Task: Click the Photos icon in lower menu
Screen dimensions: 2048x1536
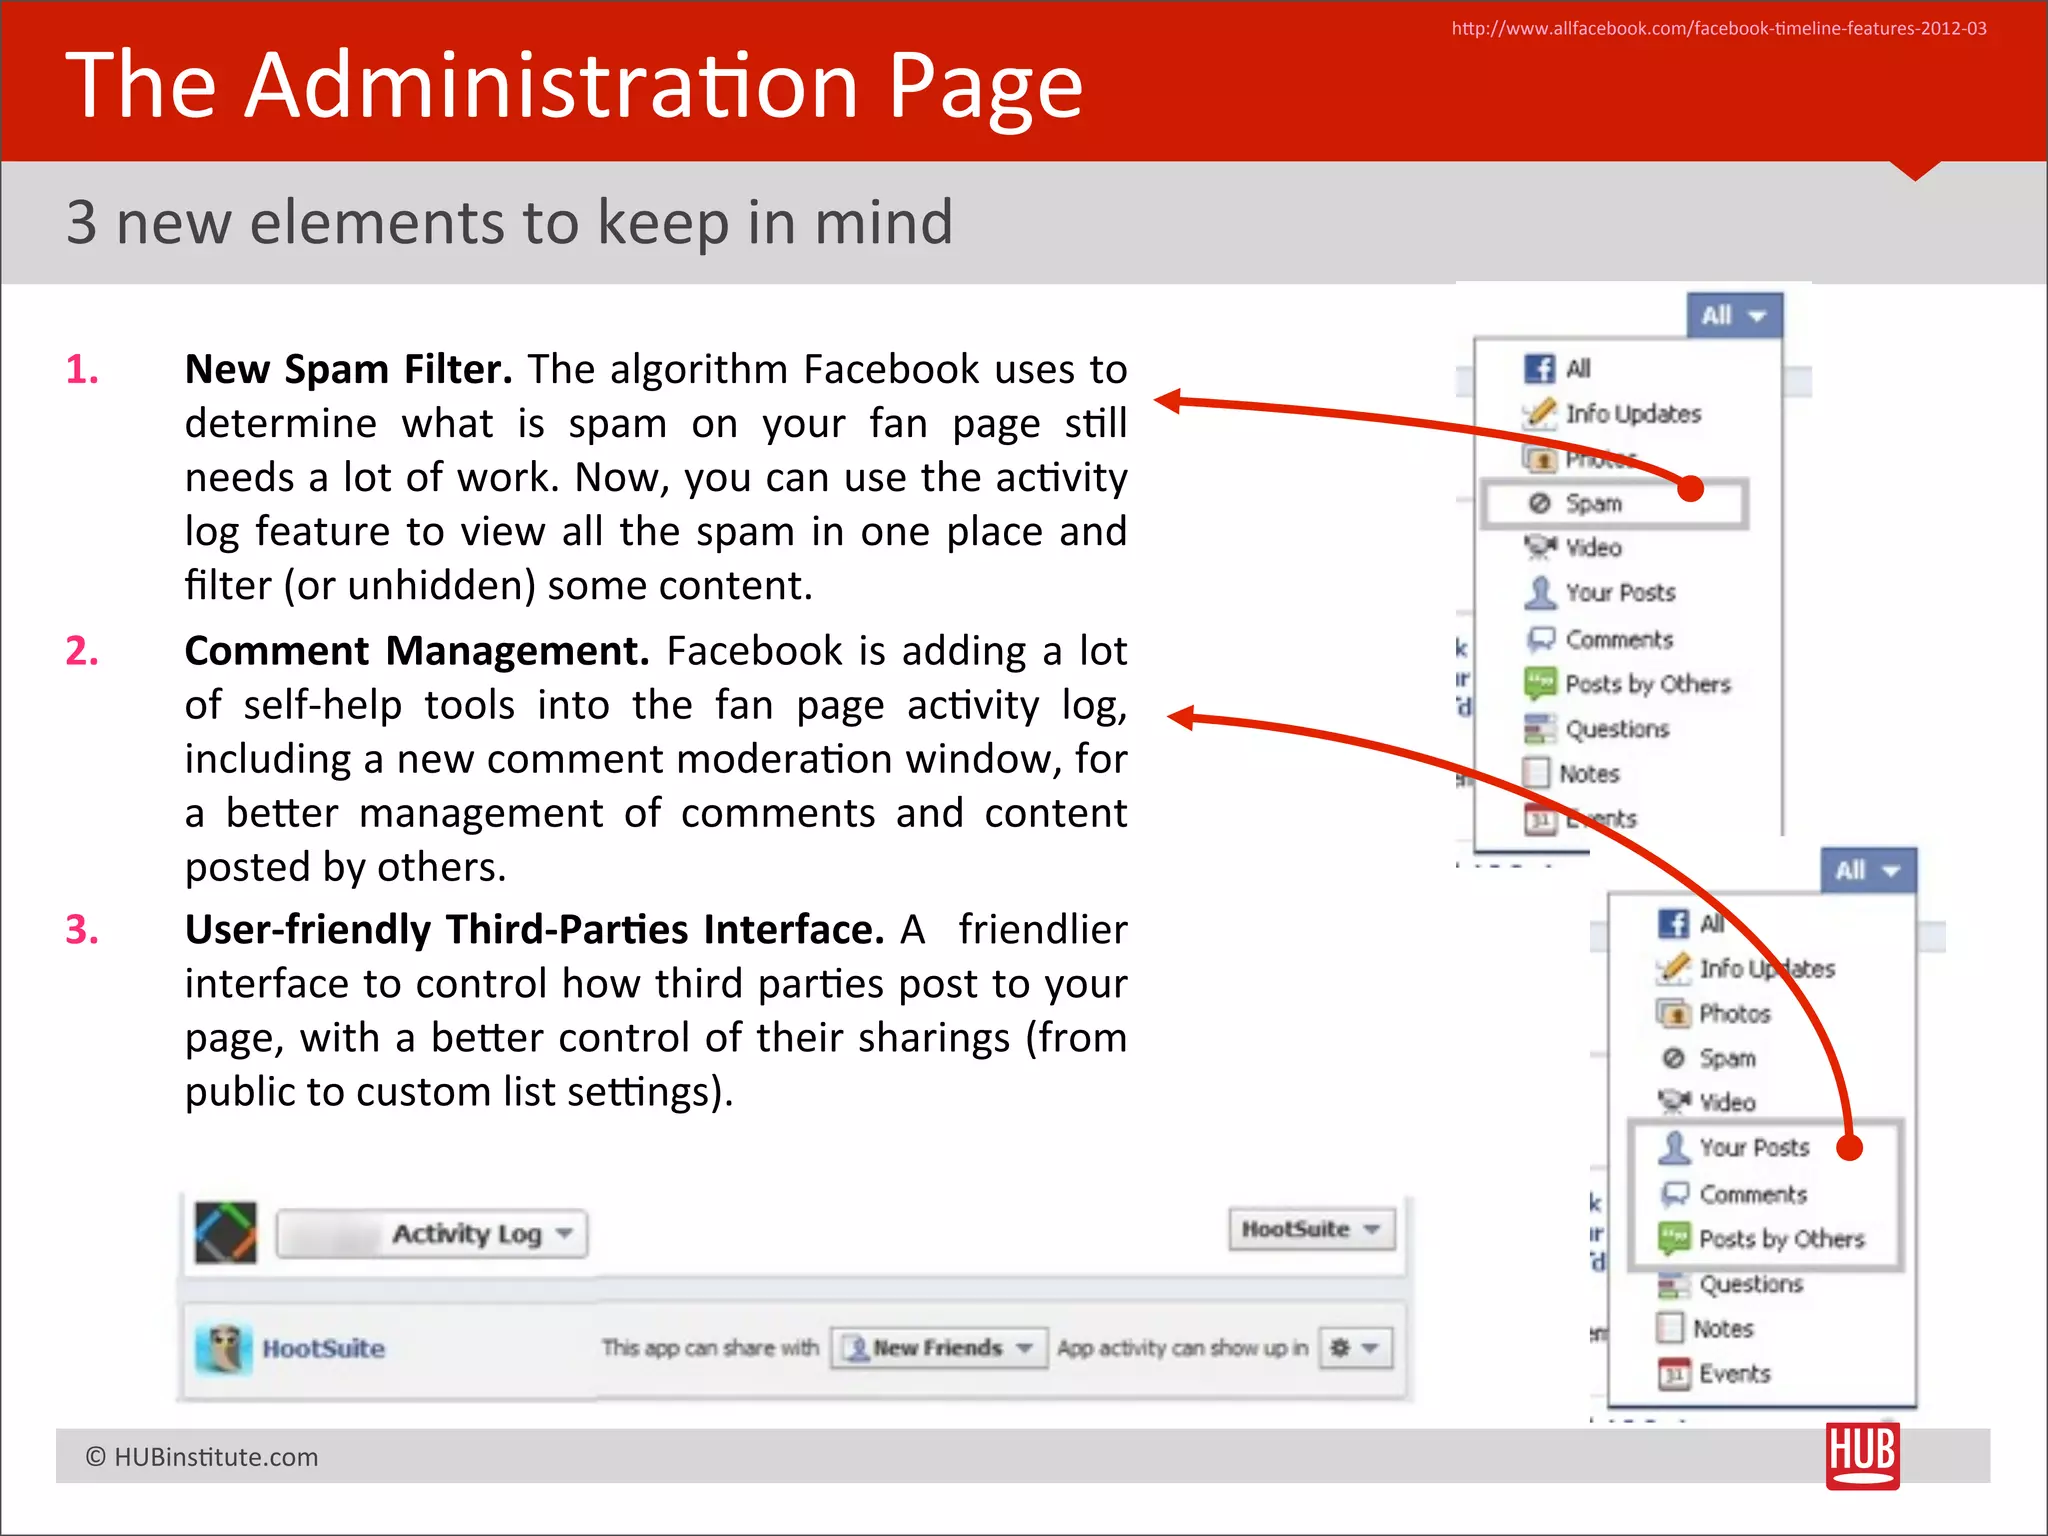Action: click(1674, 1013)
